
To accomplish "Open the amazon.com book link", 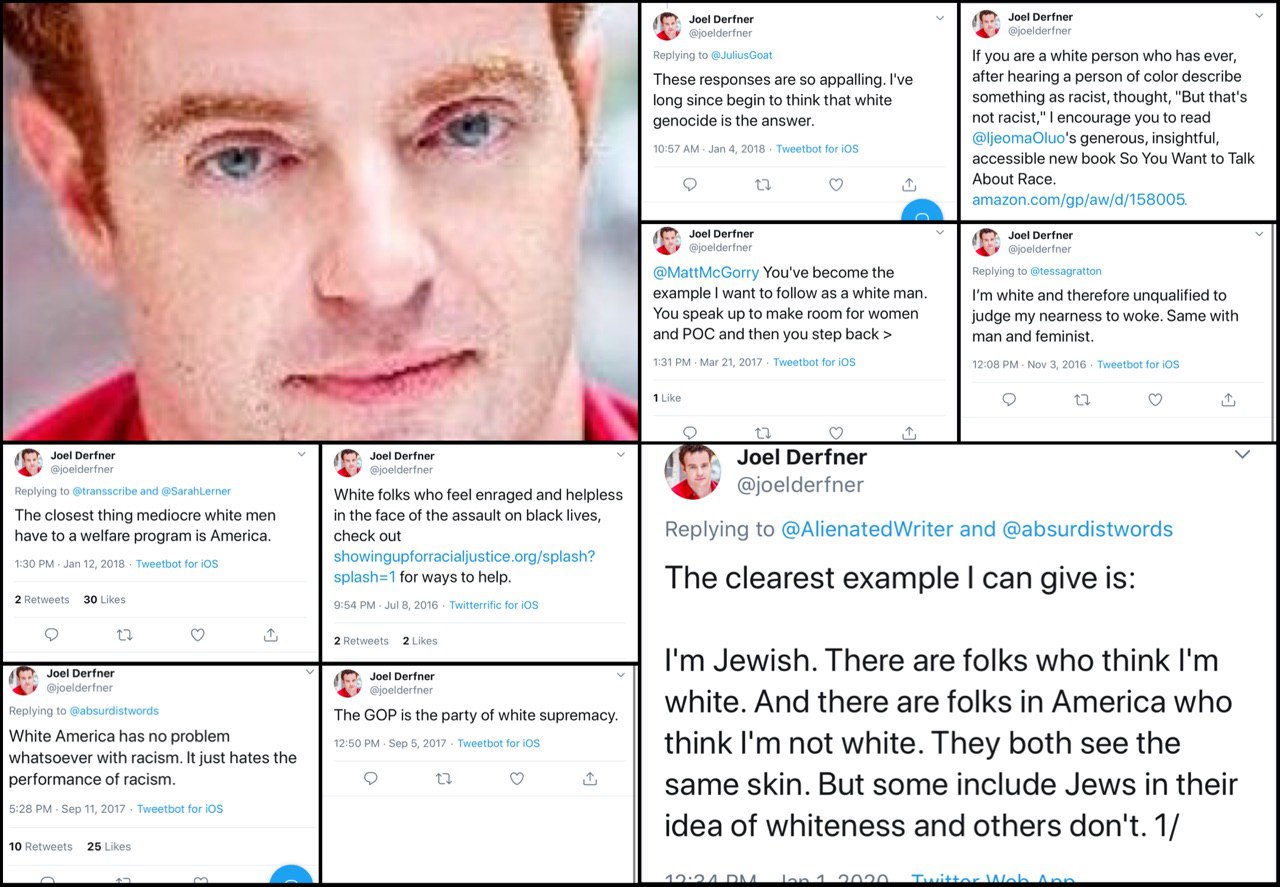I will point(1080,200).
